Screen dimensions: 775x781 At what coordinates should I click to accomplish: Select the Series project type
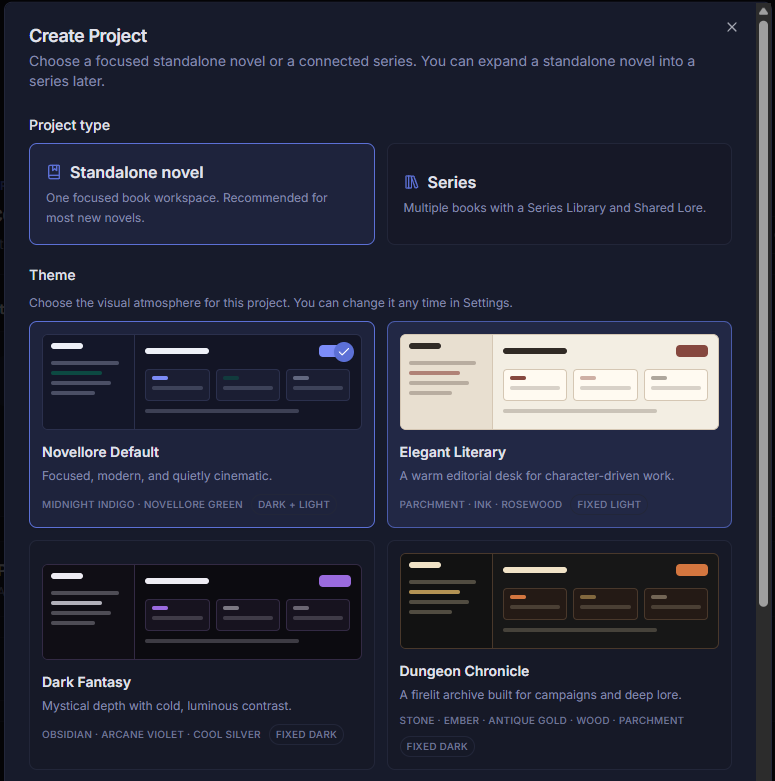click(x=559, y=194)
